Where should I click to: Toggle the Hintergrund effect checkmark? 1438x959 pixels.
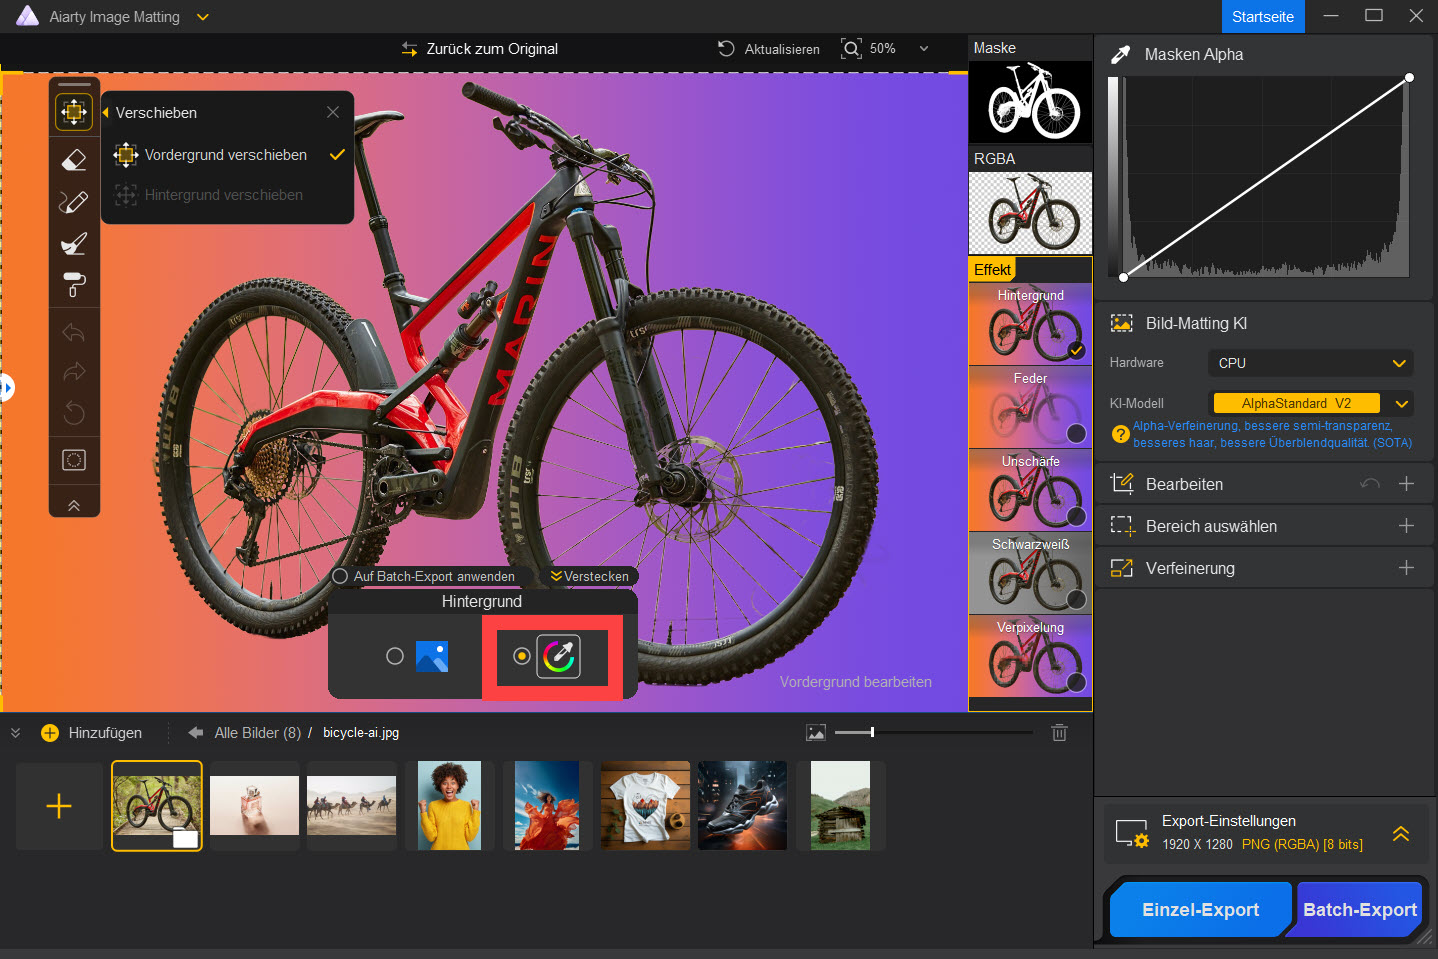click(x=1076, y=350)
